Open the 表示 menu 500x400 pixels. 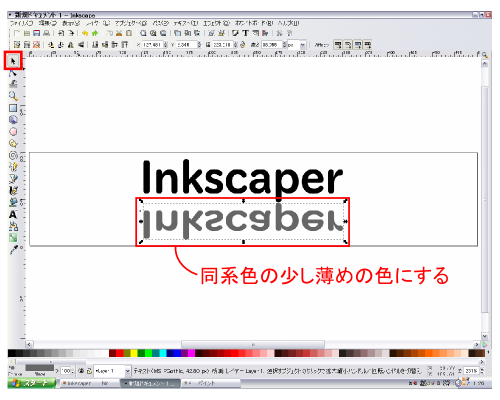(71, 23)
